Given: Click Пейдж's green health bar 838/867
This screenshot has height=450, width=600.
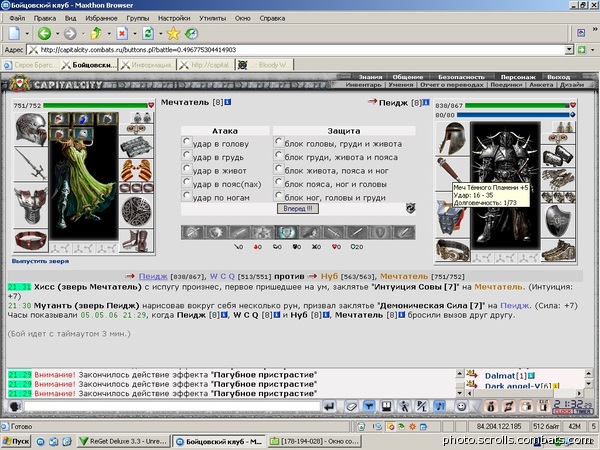Looking at the screenshot, I should 517,105.
